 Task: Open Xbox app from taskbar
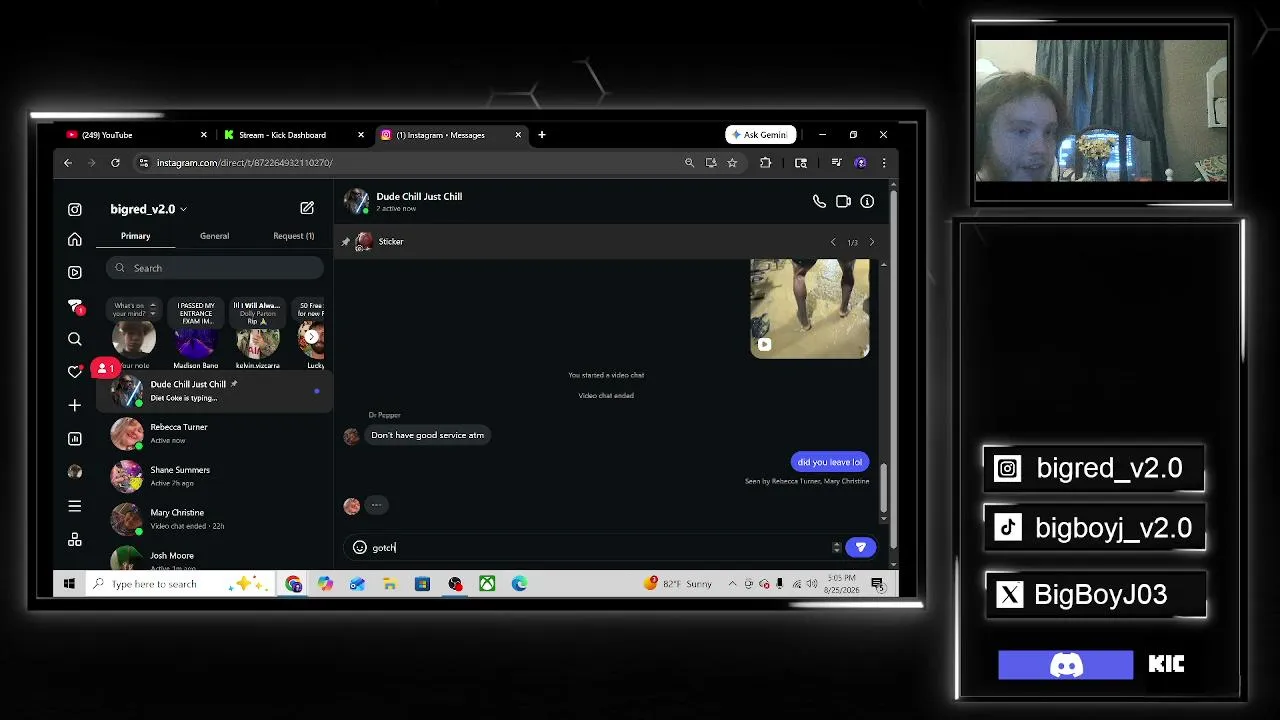tap(487, 584)
